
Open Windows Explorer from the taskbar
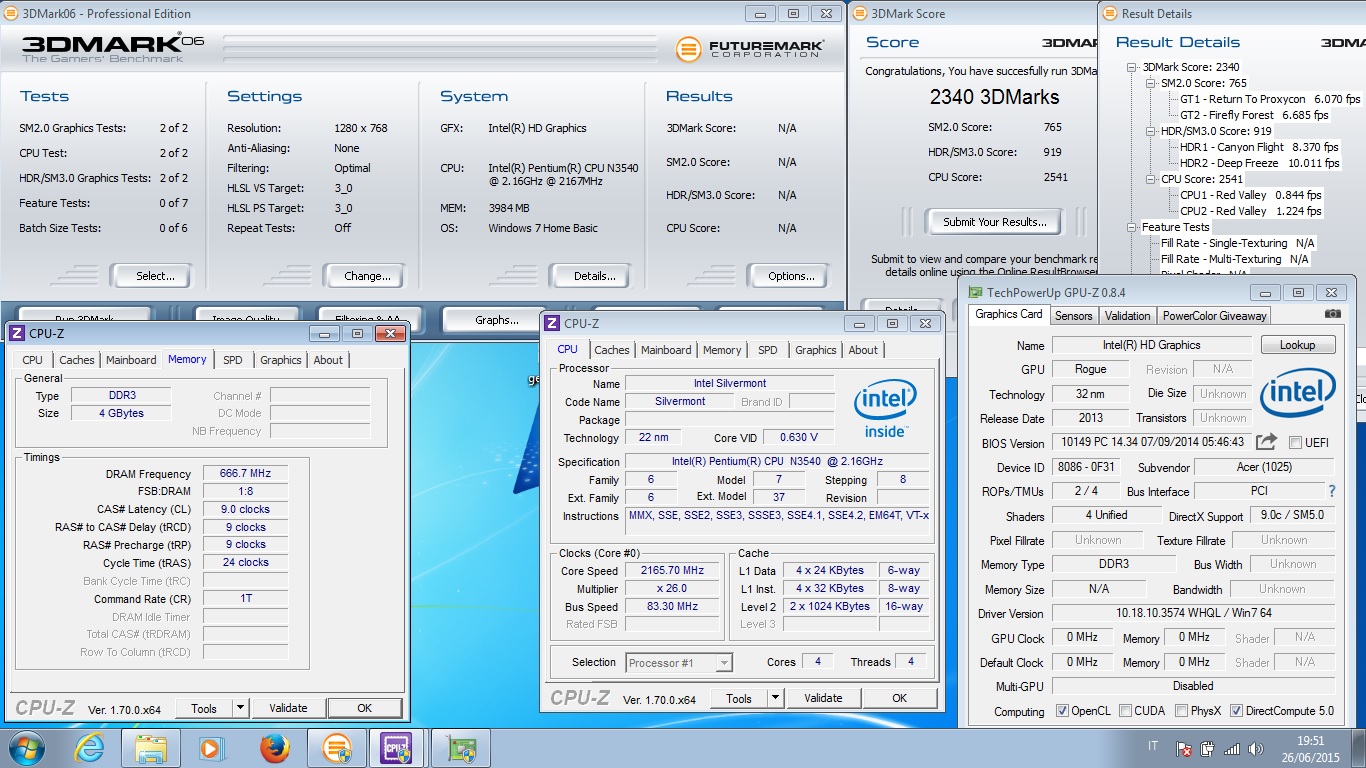pos(151,748)
